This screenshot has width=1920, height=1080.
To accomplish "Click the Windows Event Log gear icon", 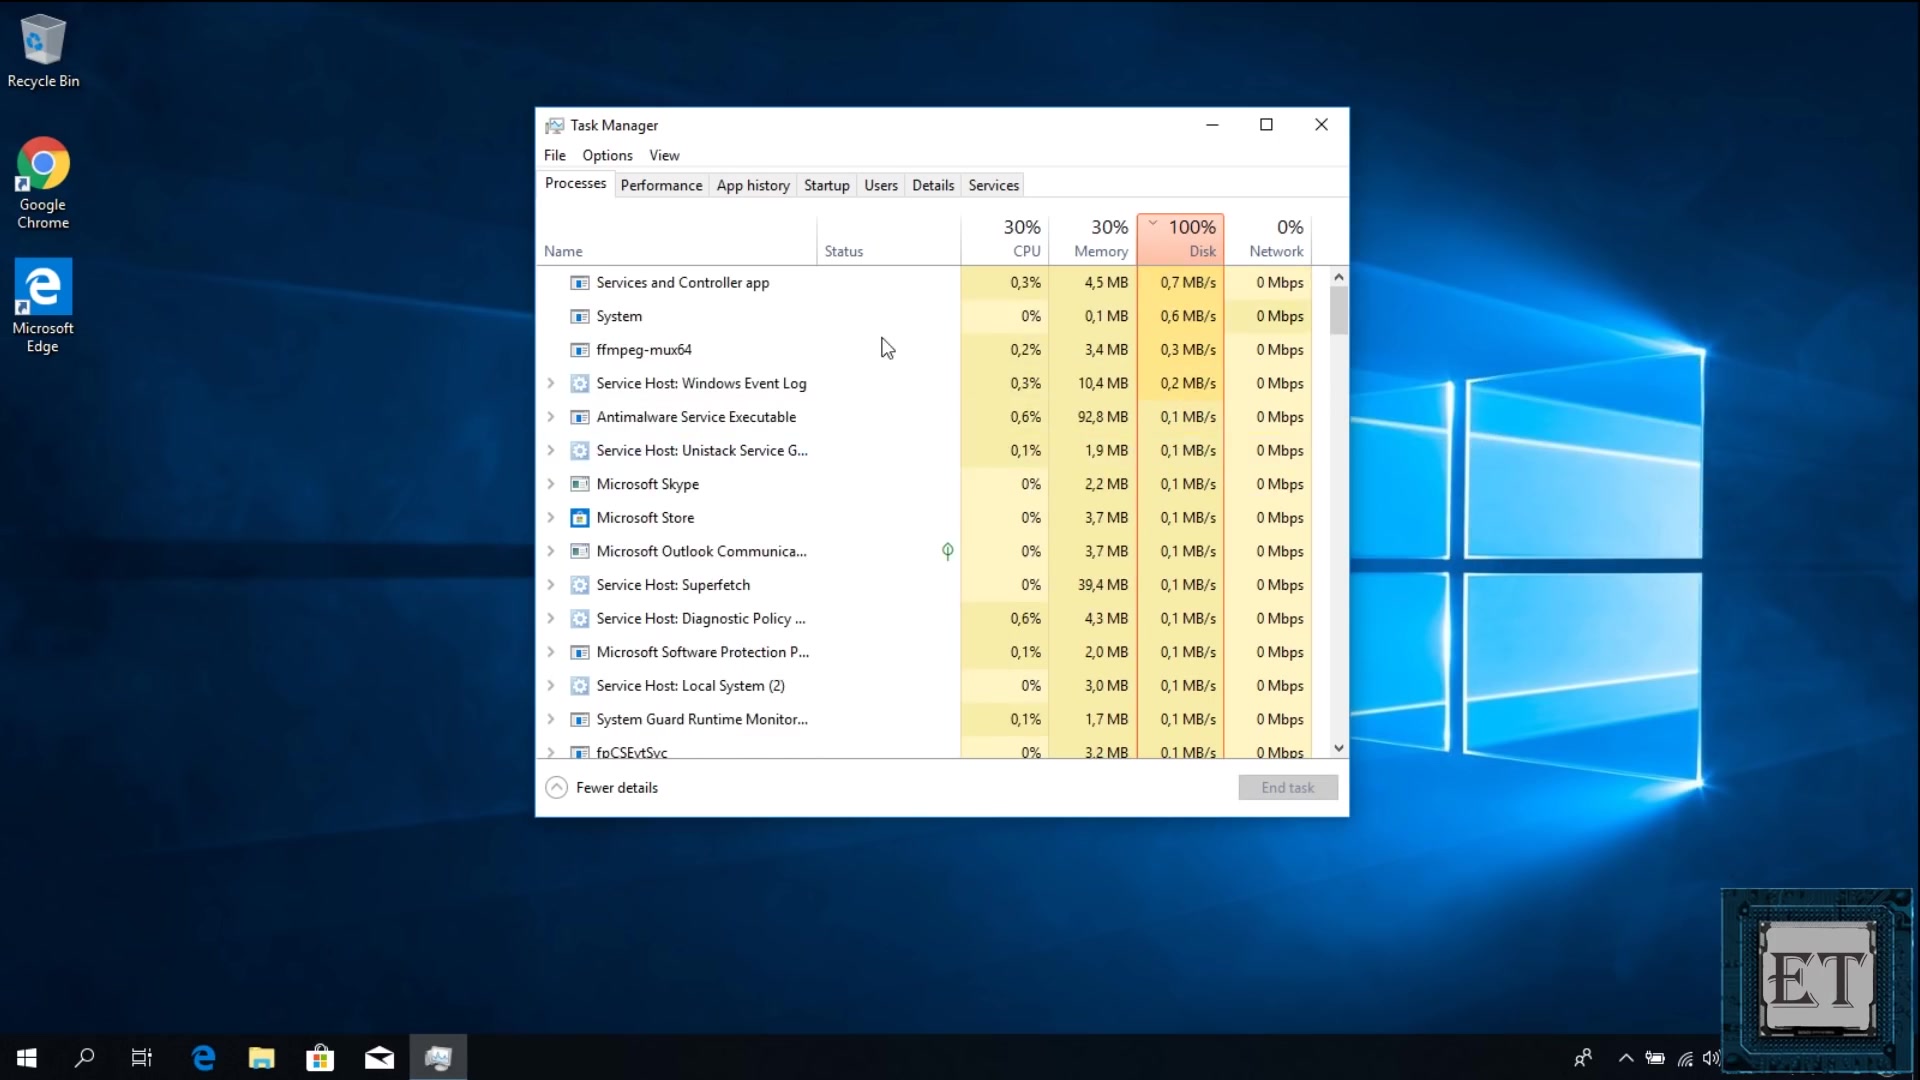I will click(579, 384).
